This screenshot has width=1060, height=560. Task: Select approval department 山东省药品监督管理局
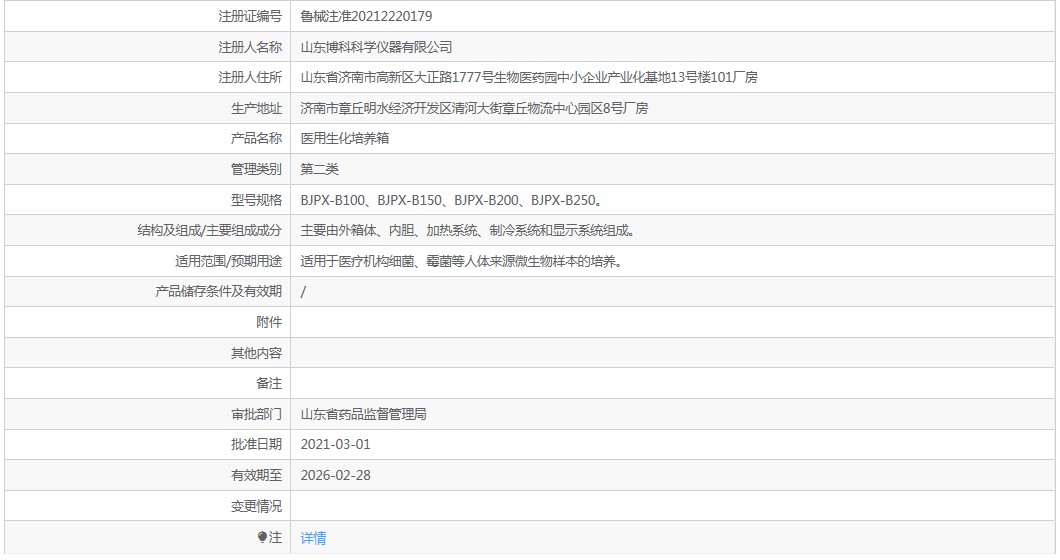(363, 414)
